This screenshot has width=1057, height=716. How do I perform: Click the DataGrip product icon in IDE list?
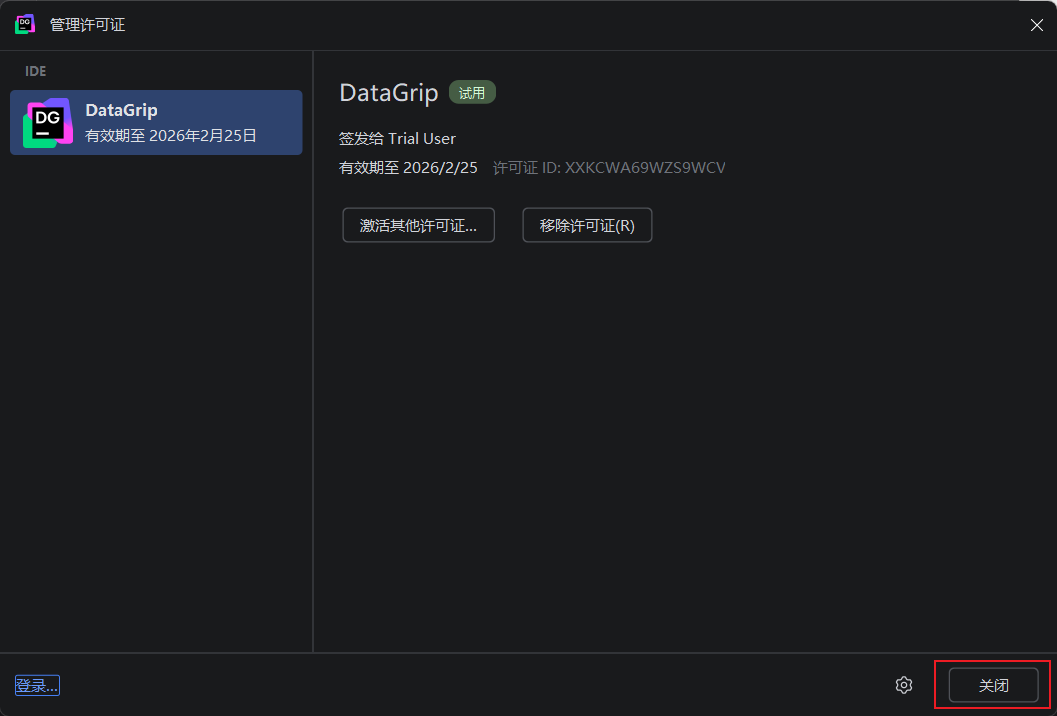point(48,123)
